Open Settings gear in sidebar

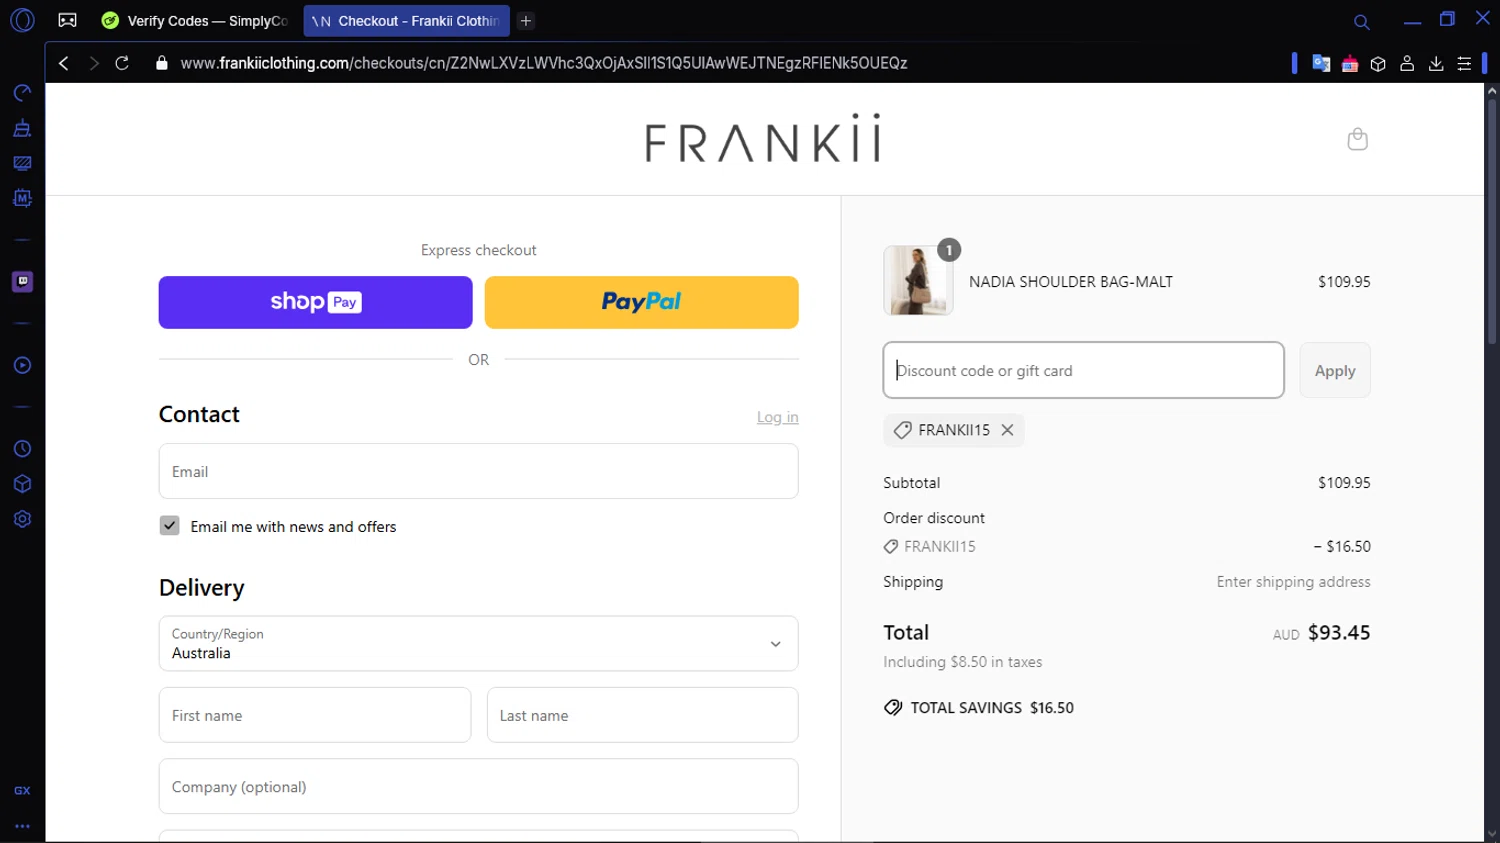point(22,519)
